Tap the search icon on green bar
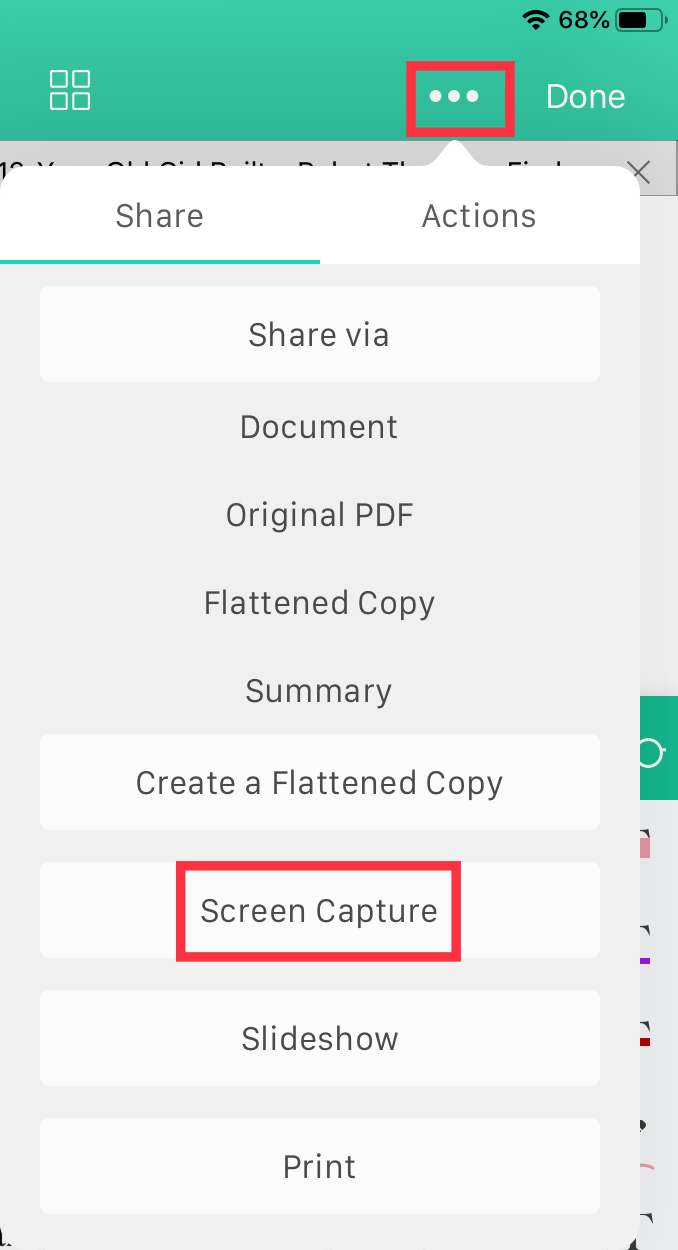 652,753
